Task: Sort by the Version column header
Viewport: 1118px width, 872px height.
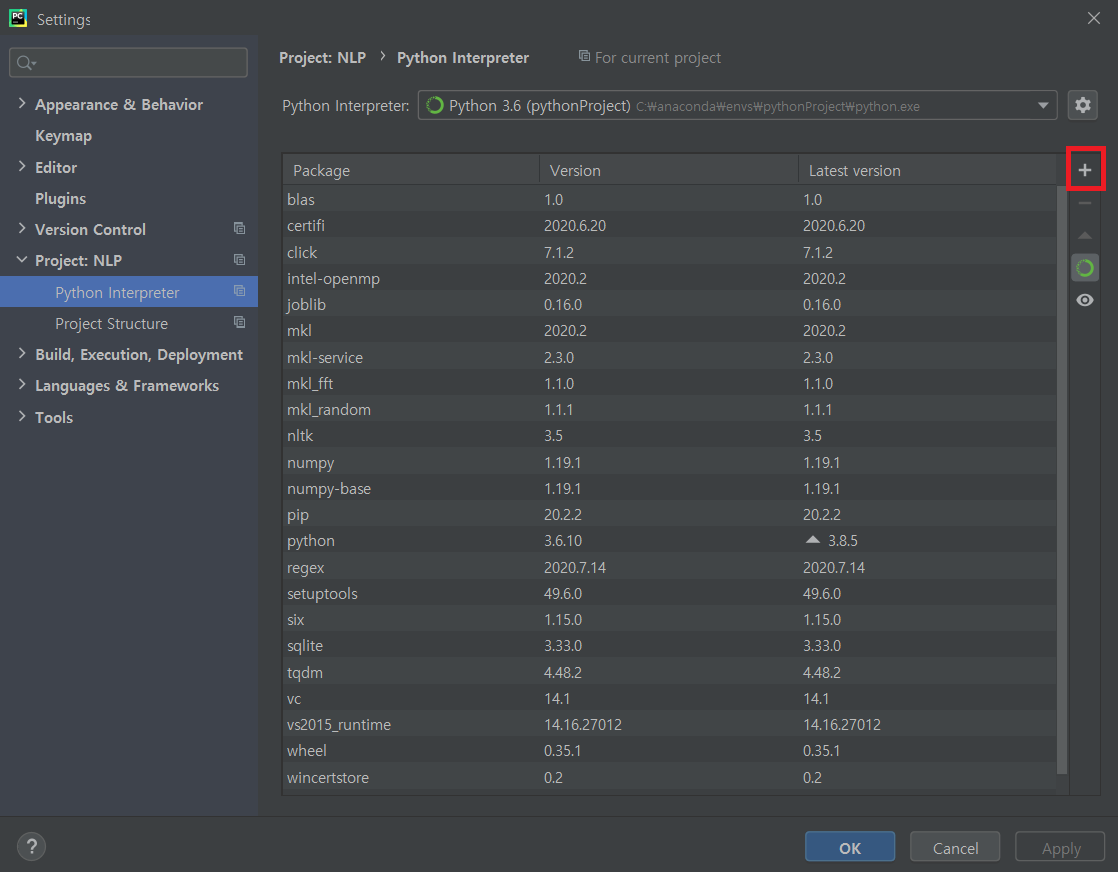Action: (x=669, y=170)
